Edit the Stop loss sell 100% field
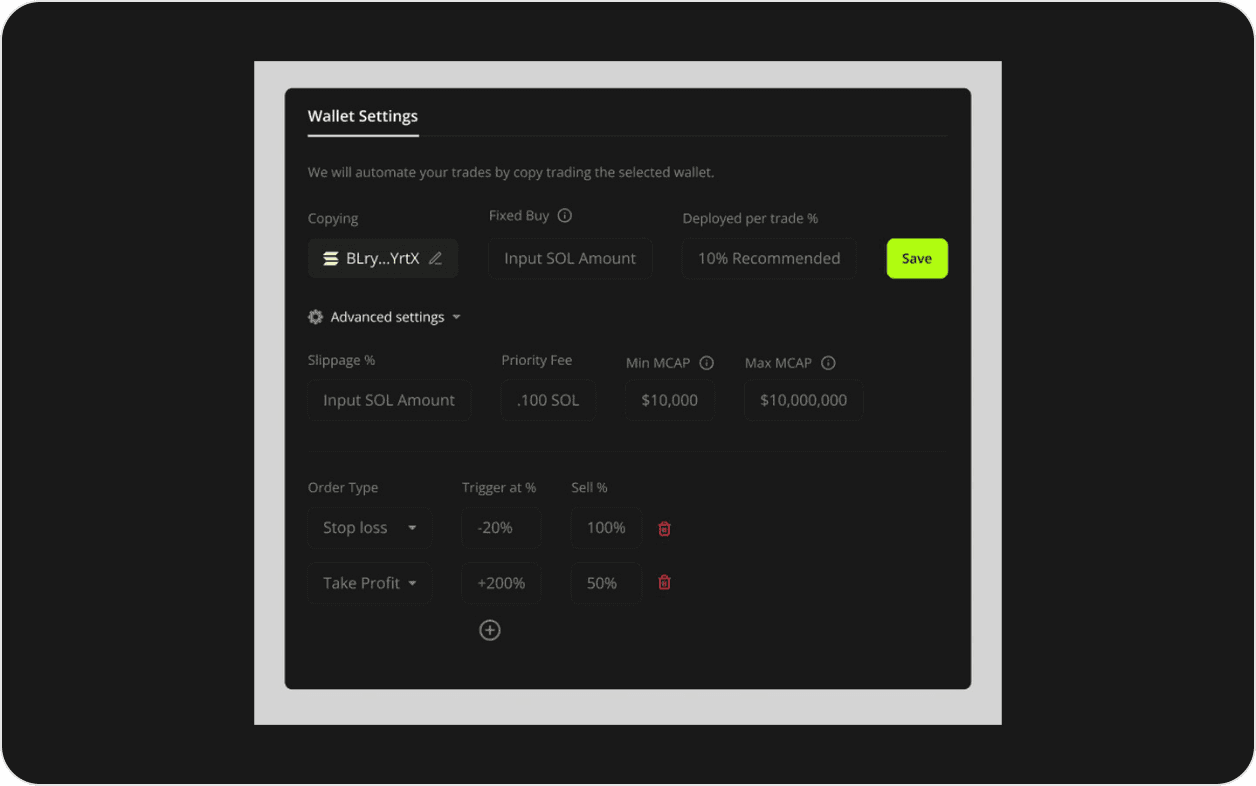The height and width of the screenshot is (786, 1256). point(606,528)
